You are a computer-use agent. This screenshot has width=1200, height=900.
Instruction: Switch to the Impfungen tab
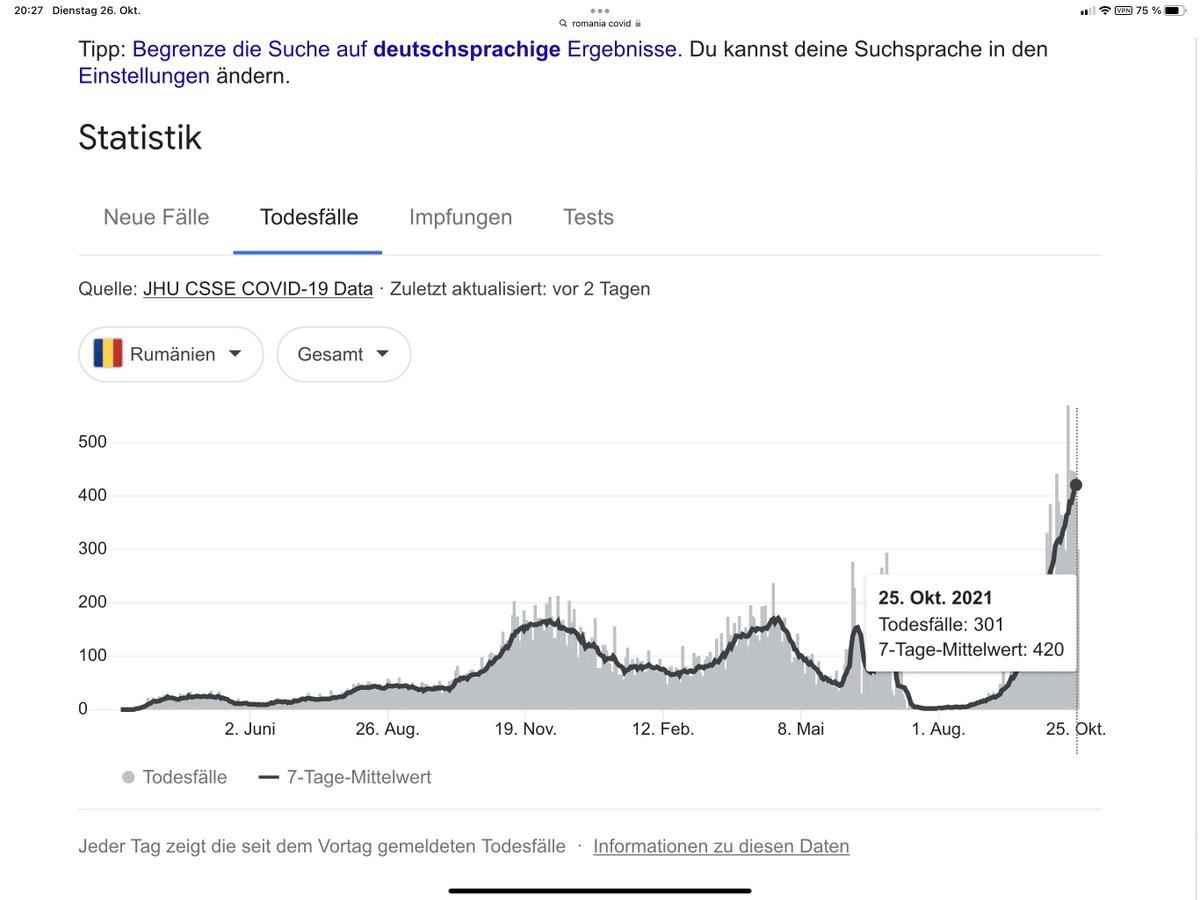[x=460, y=217]
